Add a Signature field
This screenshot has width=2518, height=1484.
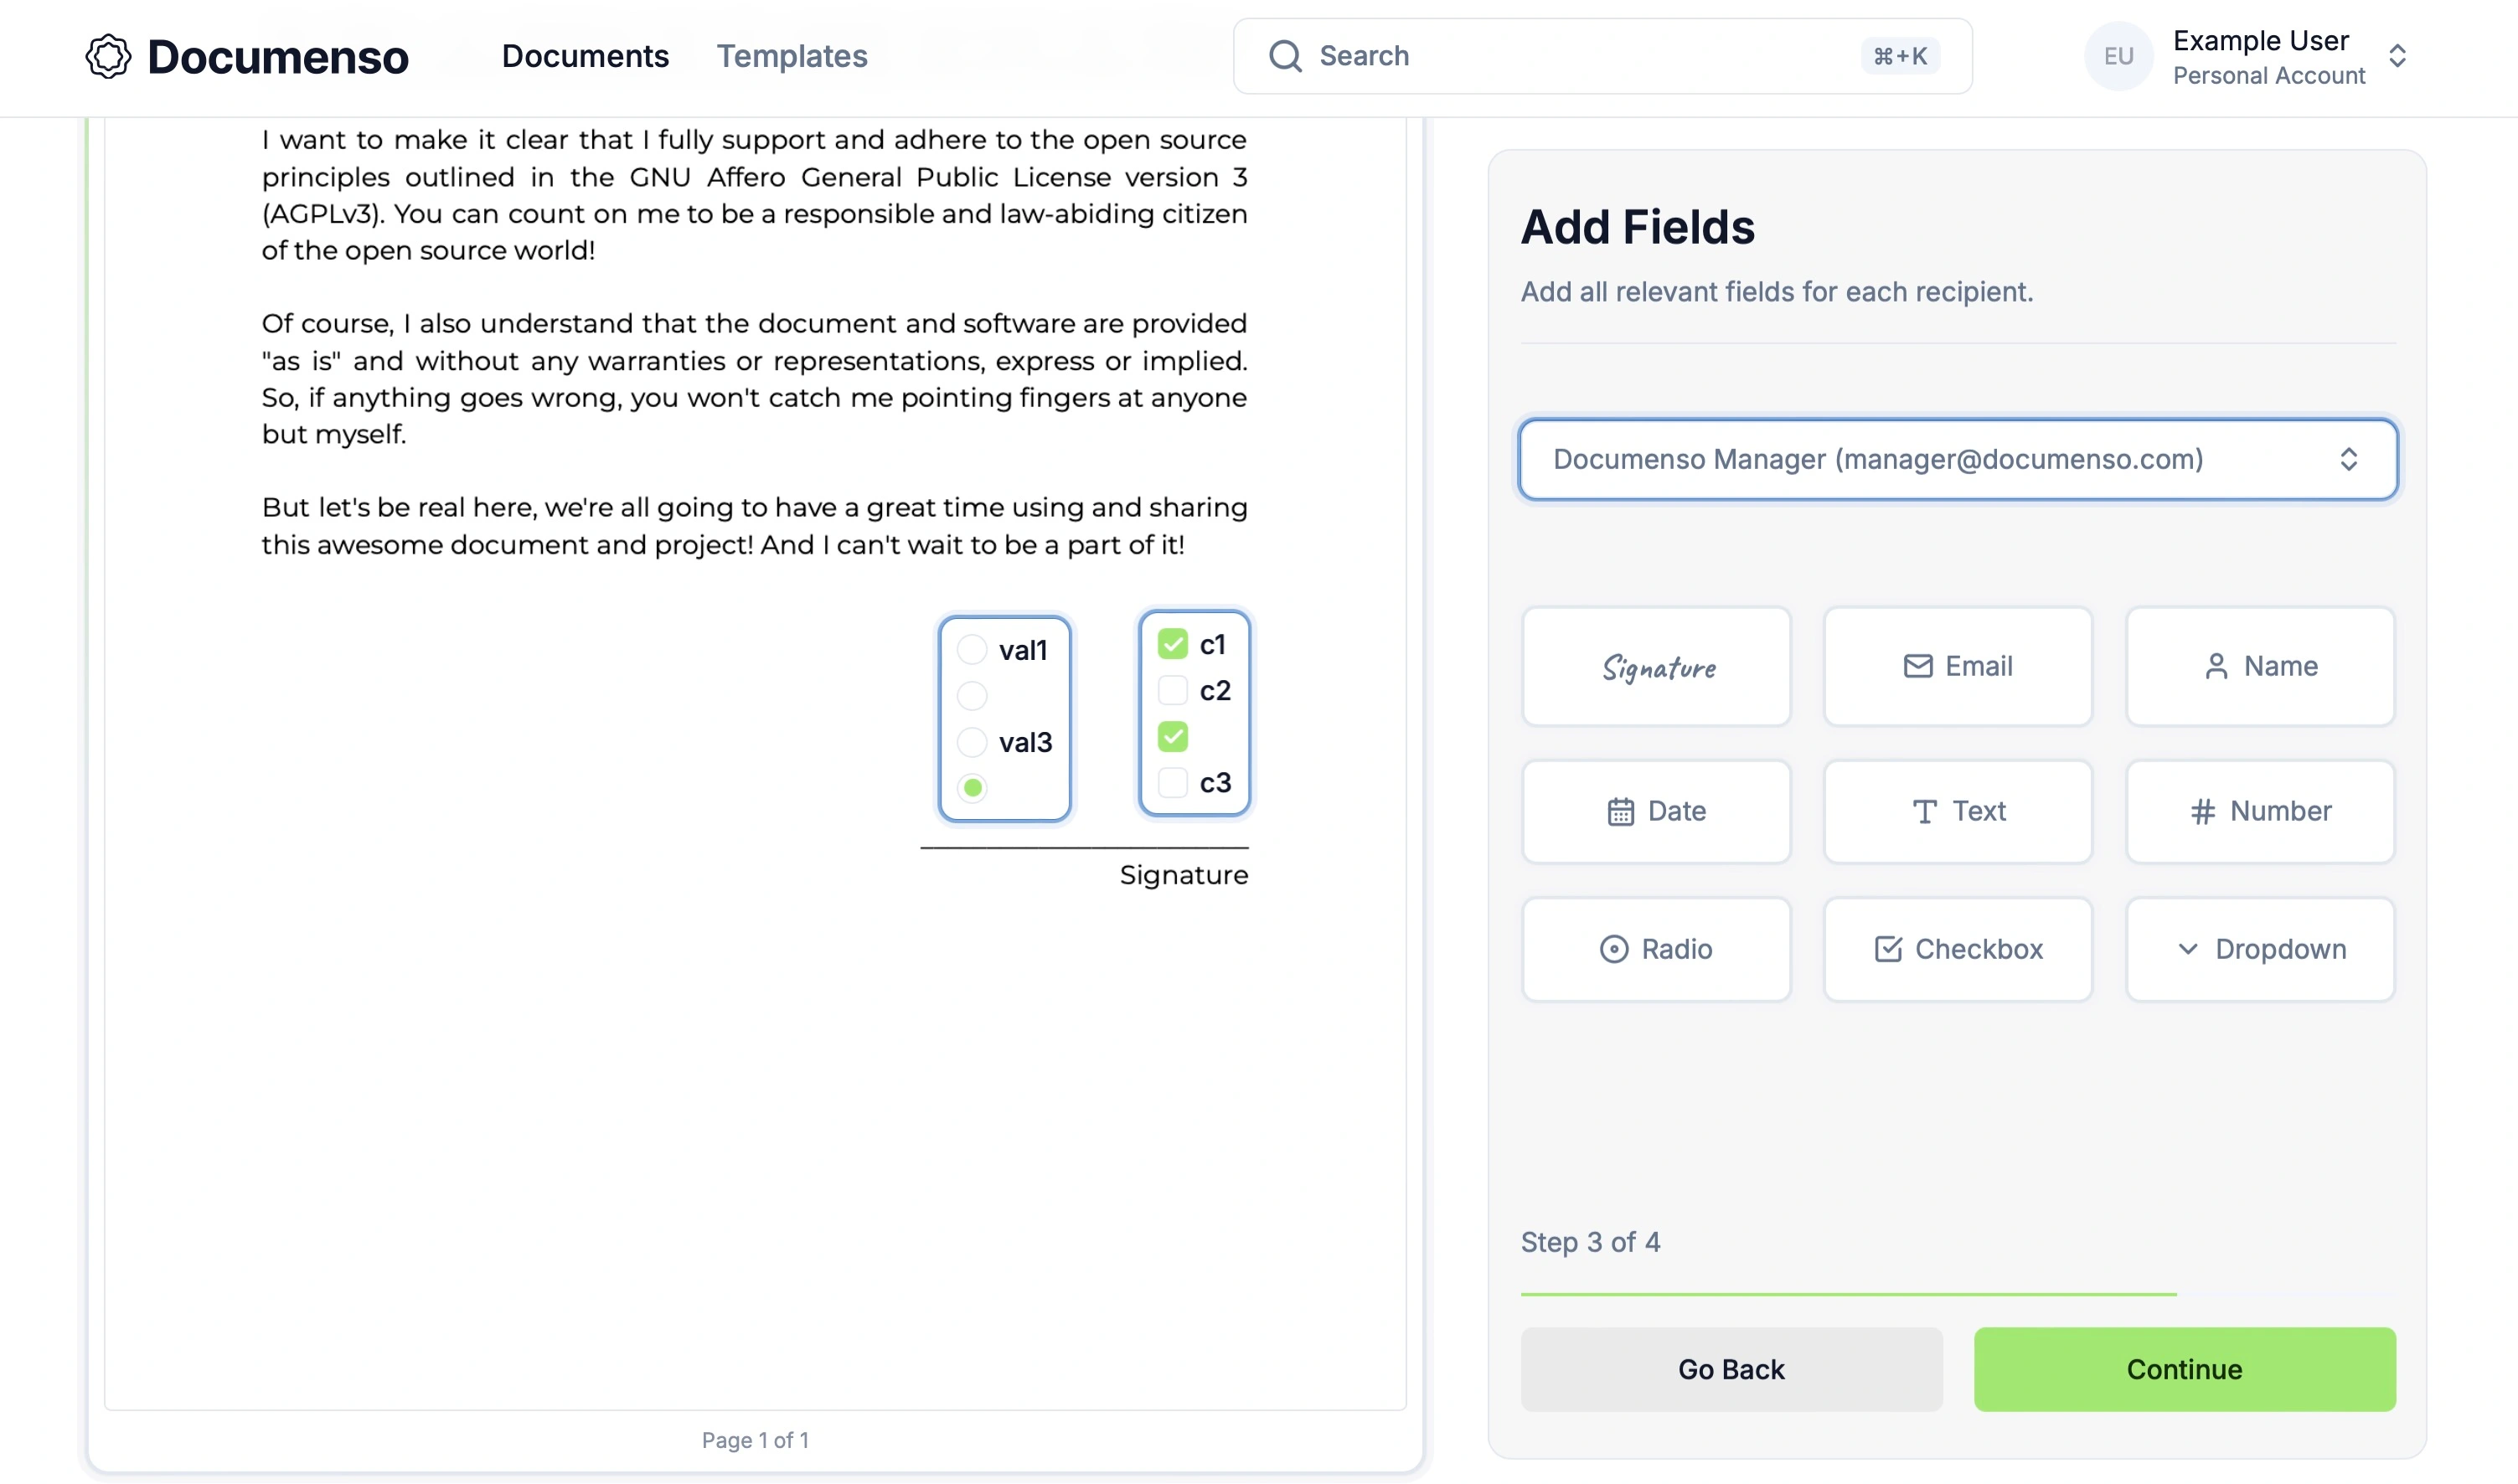pyautogui.click(x=1656, y=666)
